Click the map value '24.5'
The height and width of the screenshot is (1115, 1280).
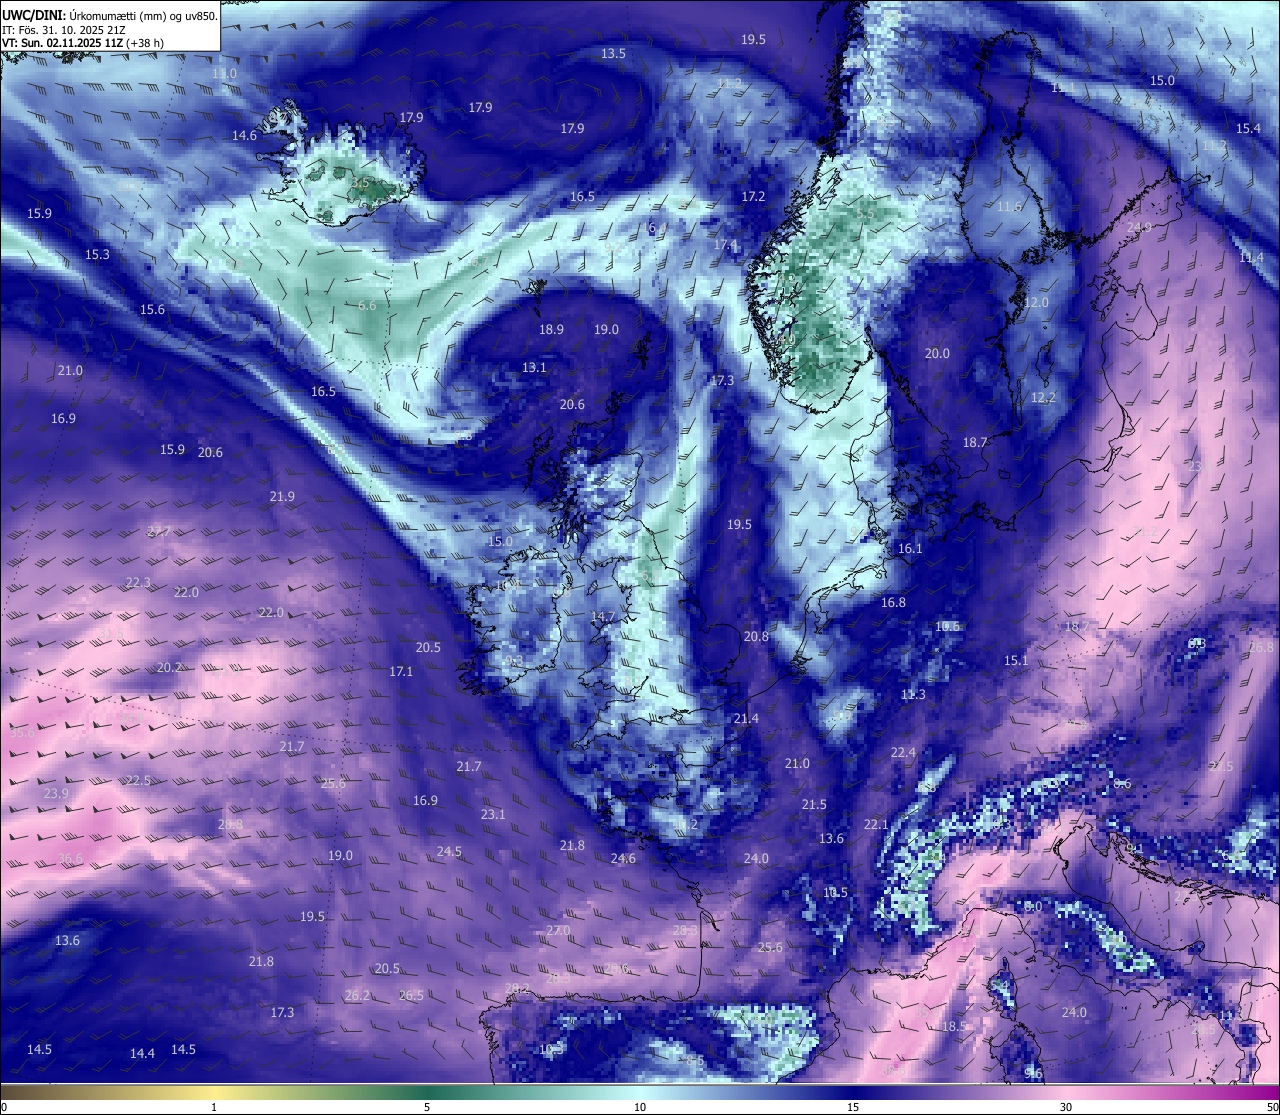(449, 851)
